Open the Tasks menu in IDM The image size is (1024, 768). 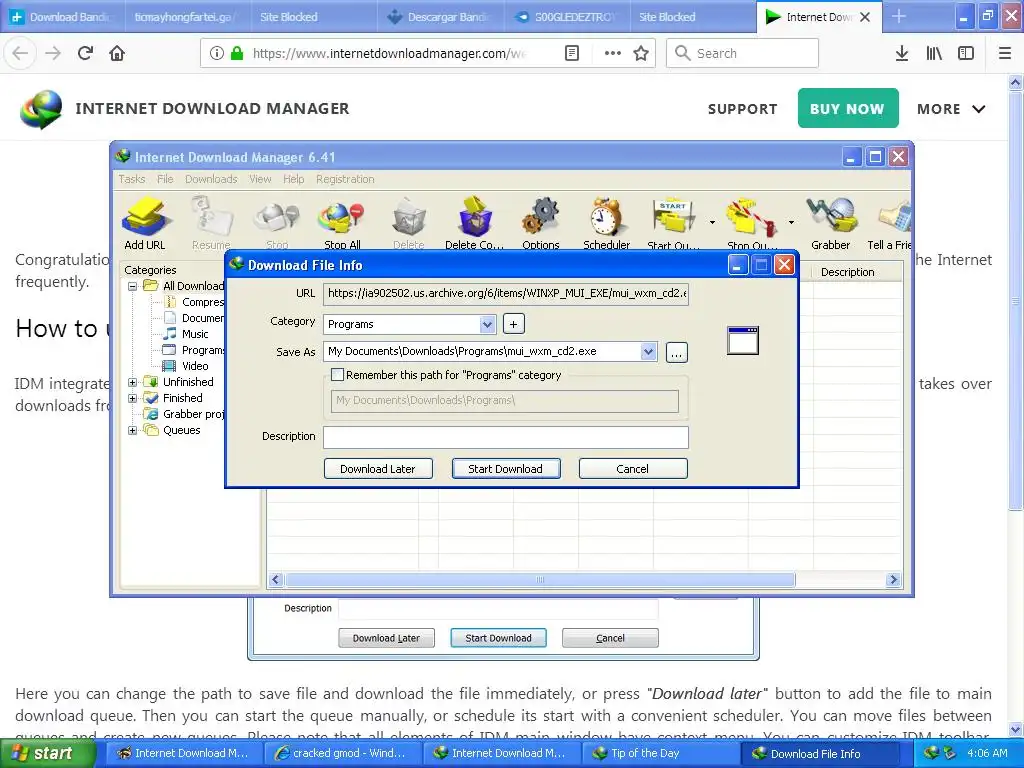(x=131, y=179)
